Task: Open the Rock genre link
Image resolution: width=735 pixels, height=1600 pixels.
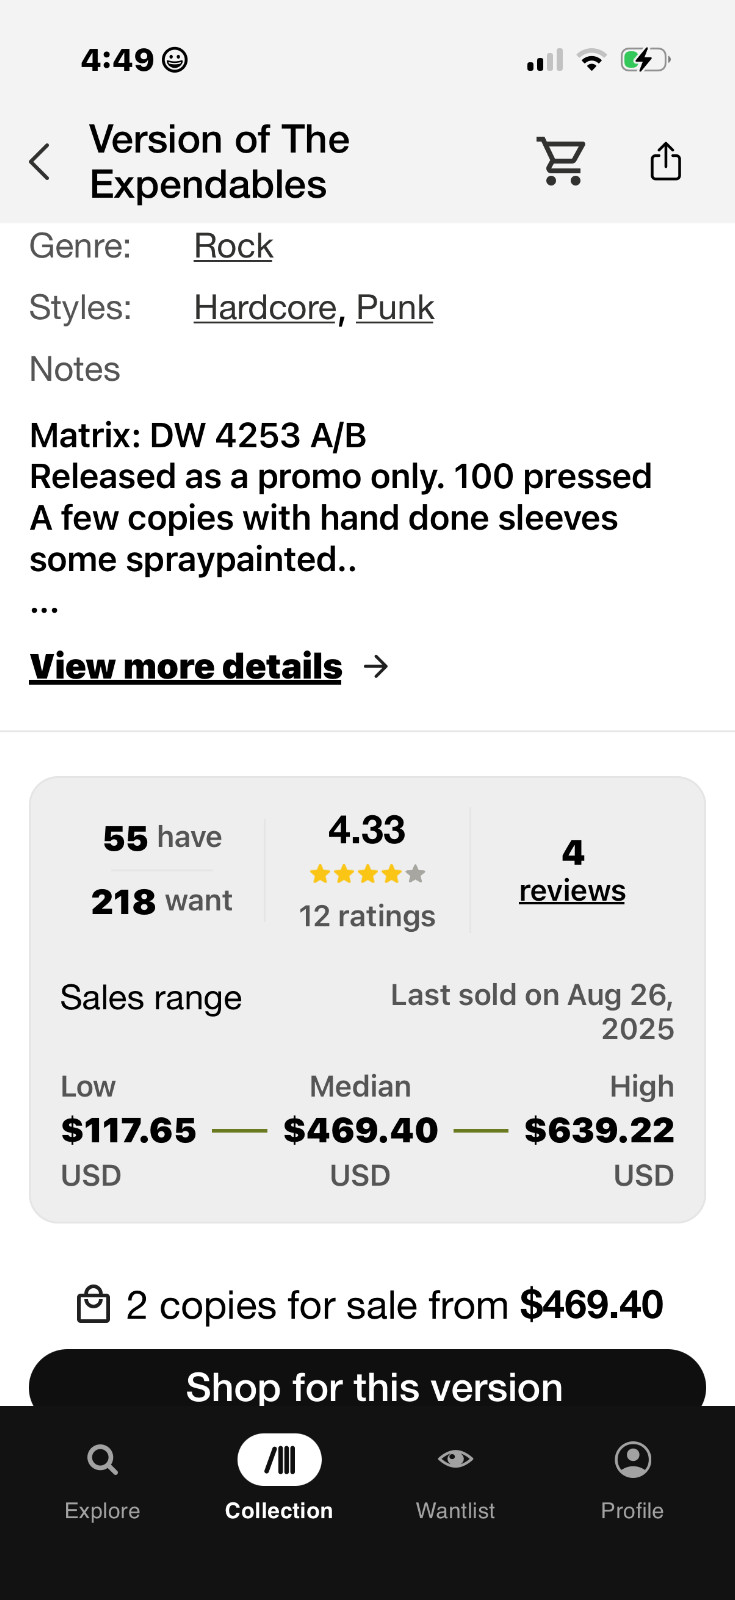Action: pos(233,246)
